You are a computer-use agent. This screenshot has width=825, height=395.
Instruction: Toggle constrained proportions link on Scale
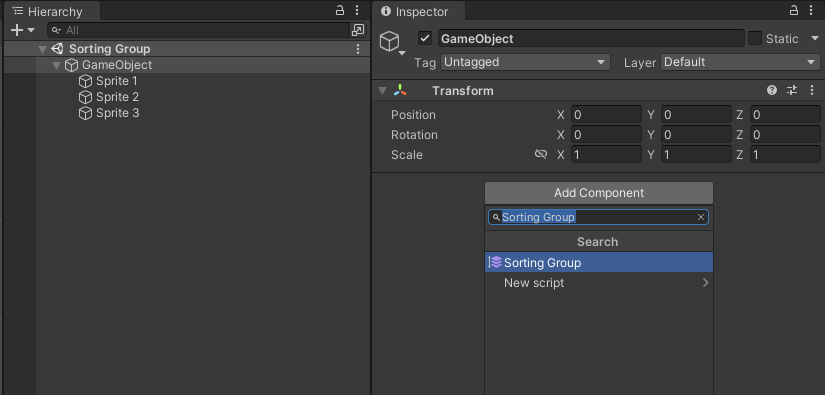coord(540,155)
